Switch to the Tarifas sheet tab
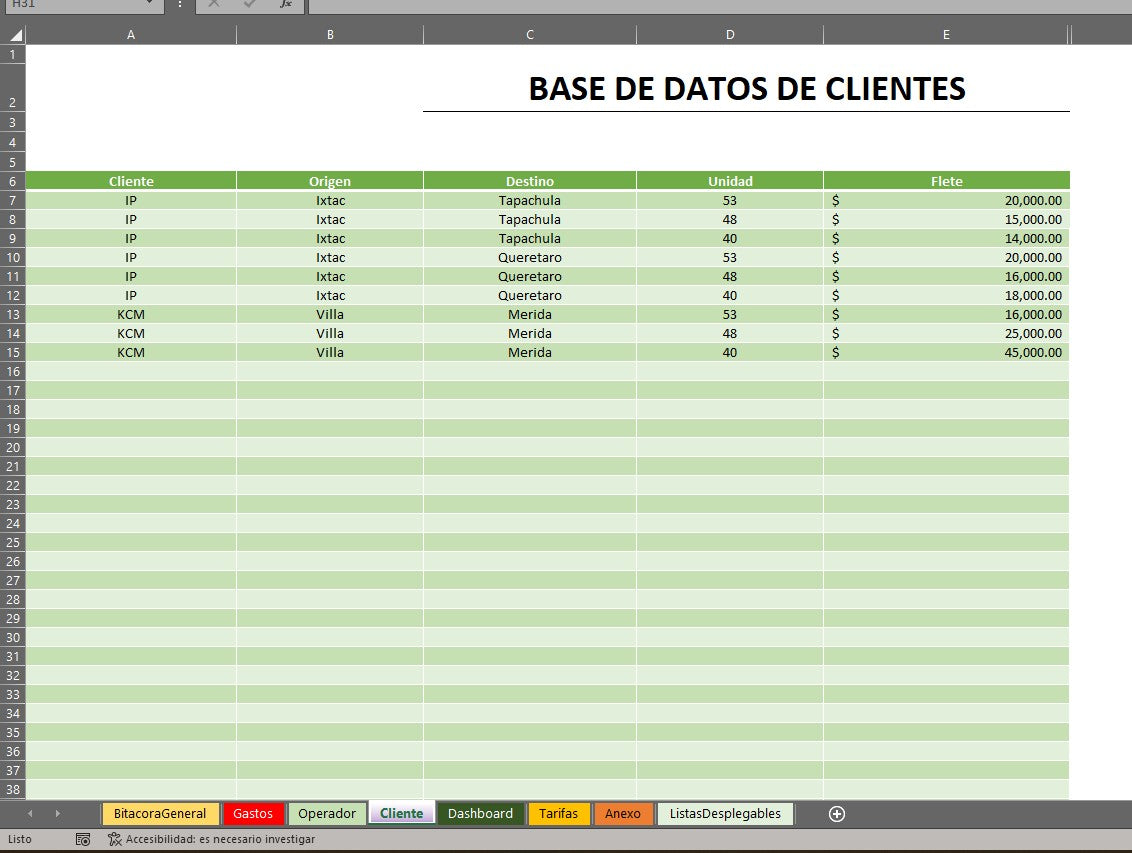The image size is (1132, 853). click(559, 813)
